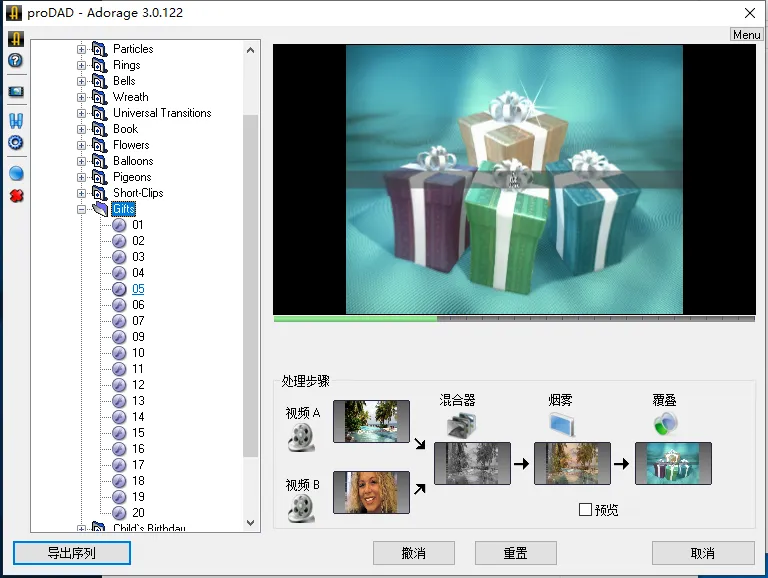Viewport: 768px width, 578px height.
Task: Expand the Balloons tree node
Action: 81,161
